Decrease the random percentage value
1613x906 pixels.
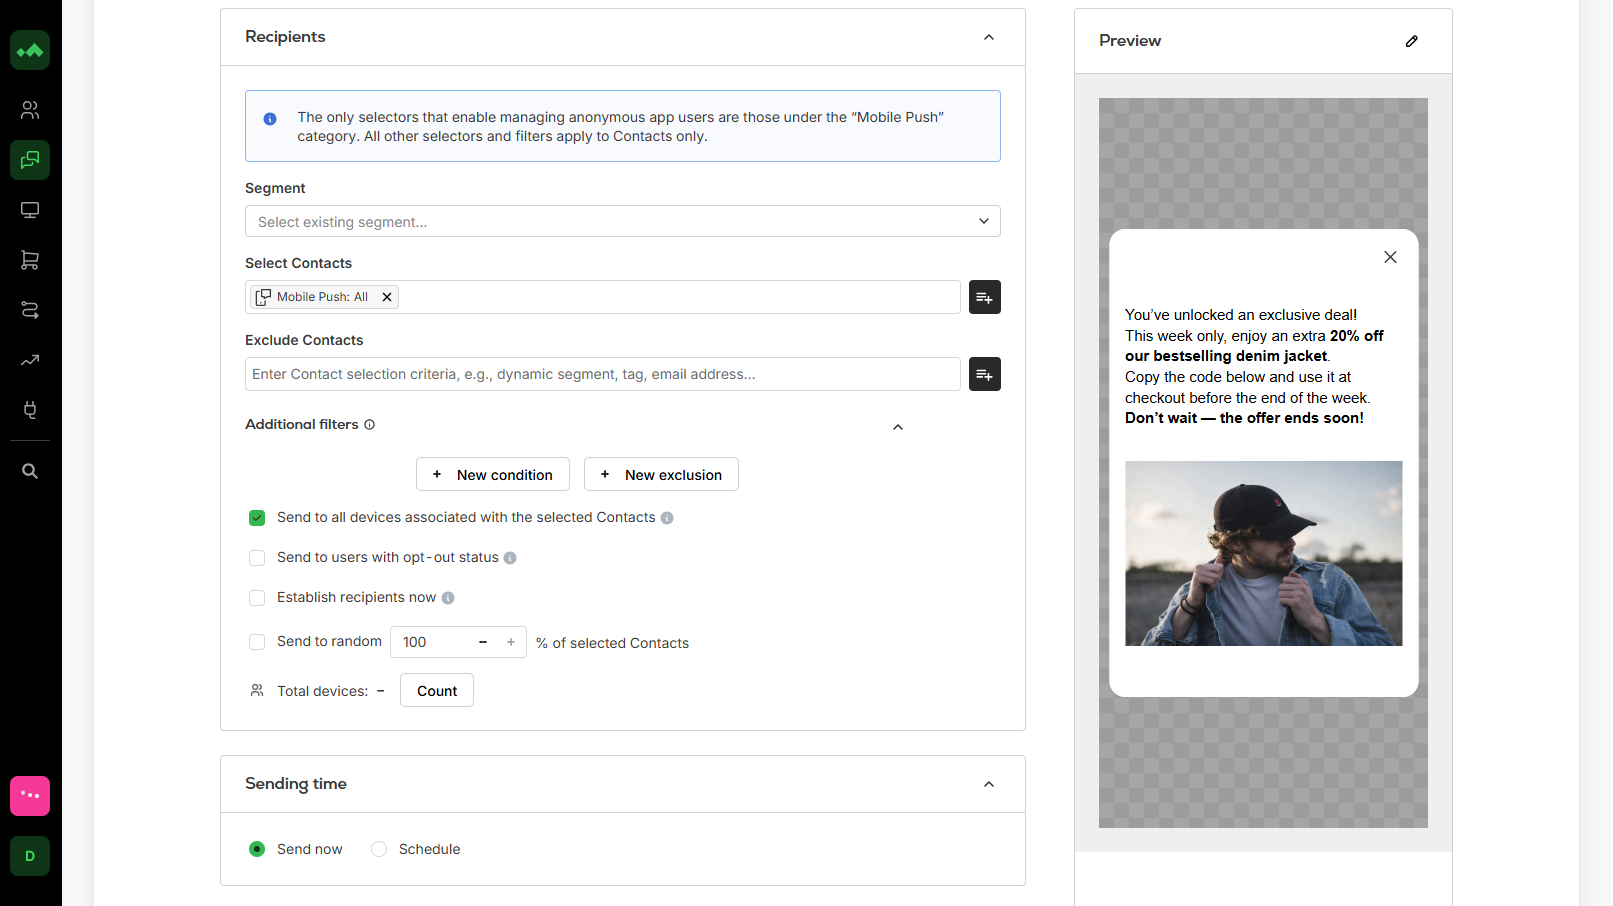(x=483, y=642)
